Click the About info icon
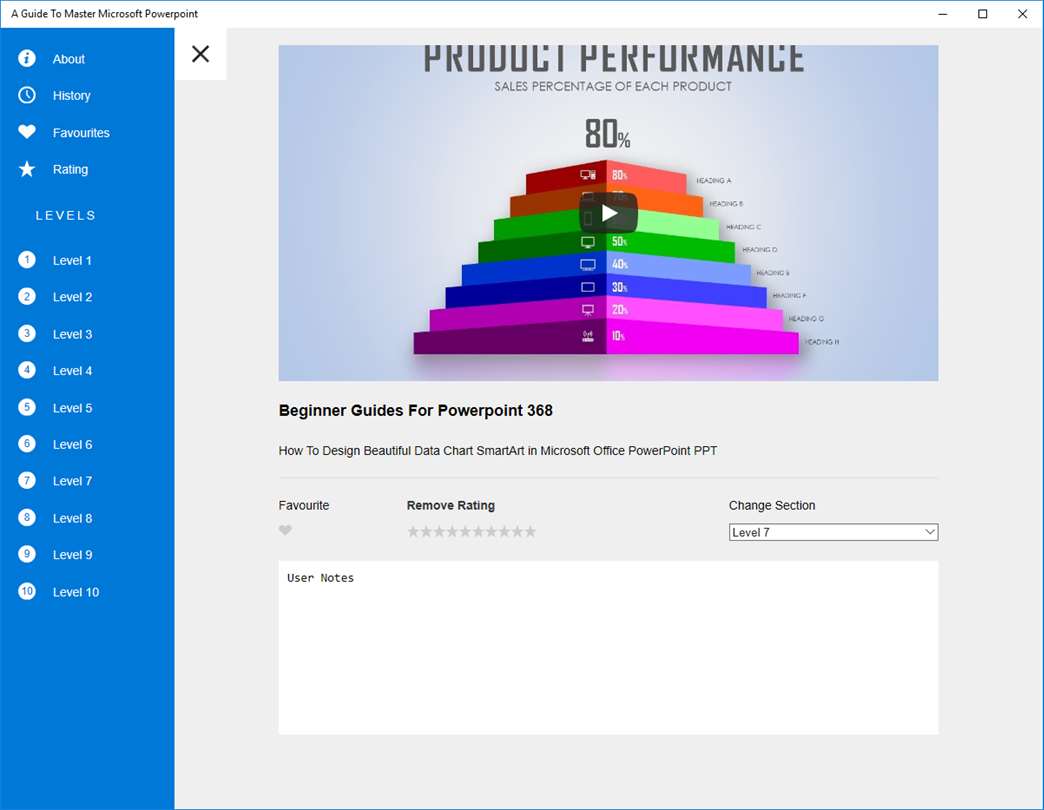Viewport: 1044px width, 810px height. point(27,59)
